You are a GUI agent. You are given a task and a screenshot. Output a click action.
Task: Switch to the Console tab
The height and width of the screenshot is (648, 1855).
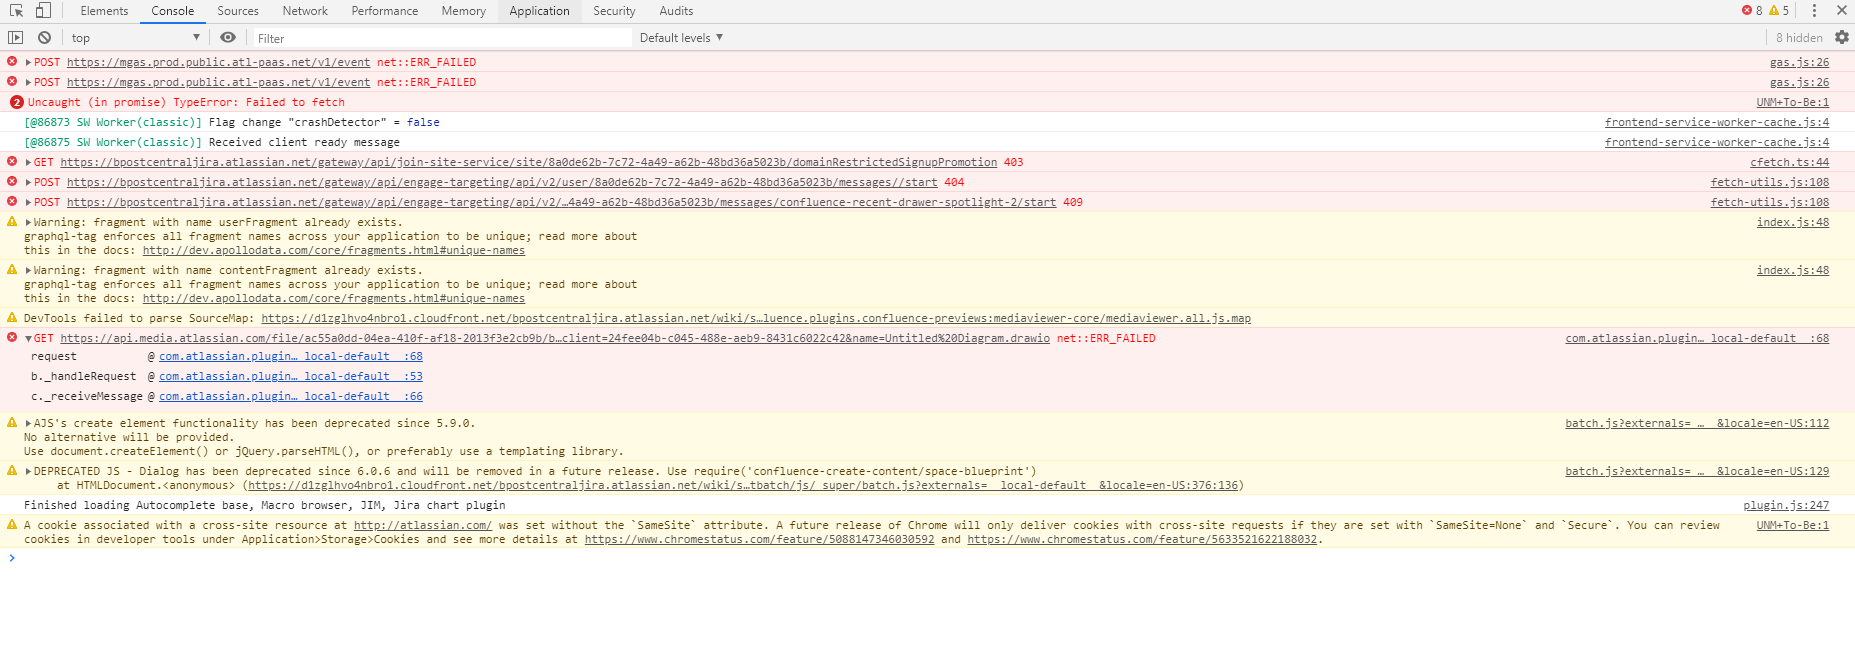(x=173, y=11)
